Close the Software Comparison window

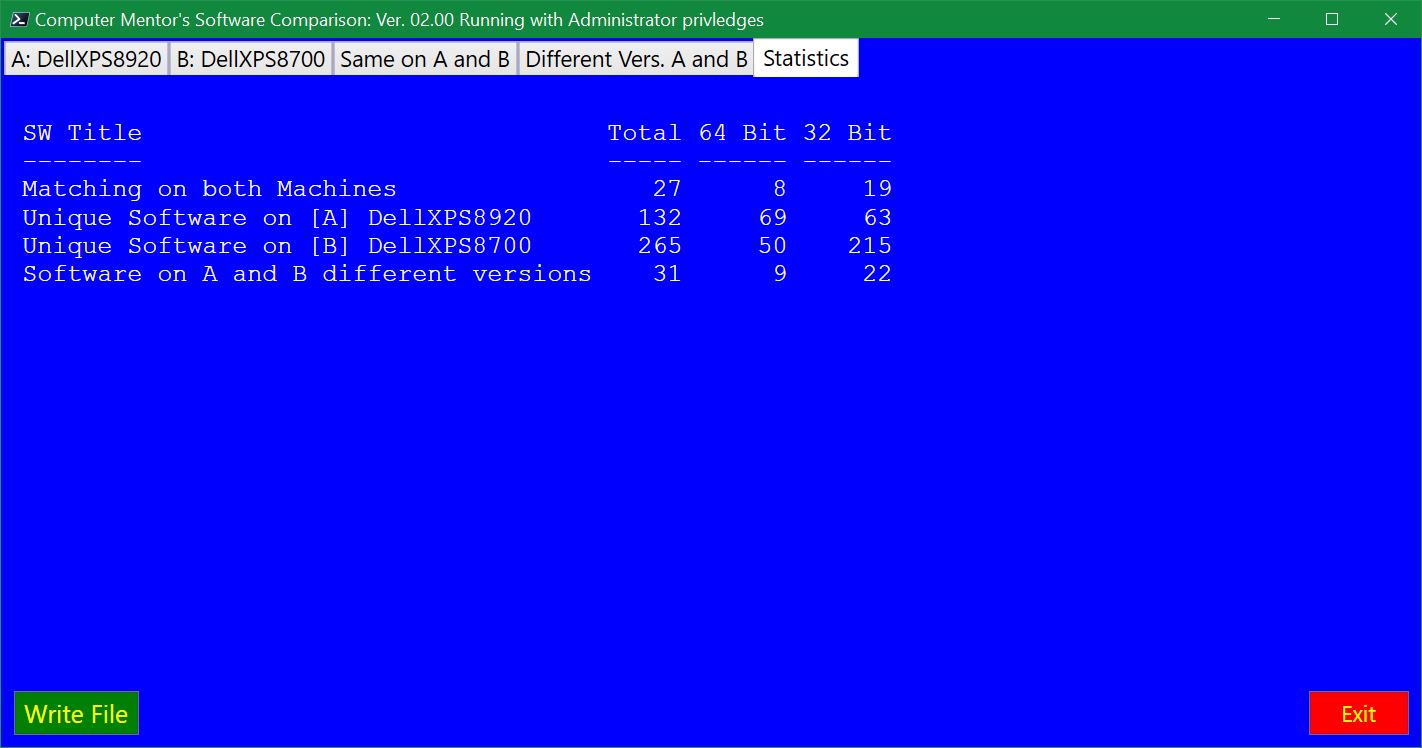[1391, 19]
